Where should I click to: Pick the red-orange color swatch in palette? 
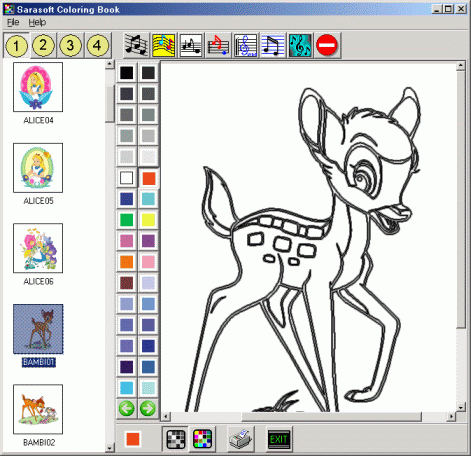148,178
